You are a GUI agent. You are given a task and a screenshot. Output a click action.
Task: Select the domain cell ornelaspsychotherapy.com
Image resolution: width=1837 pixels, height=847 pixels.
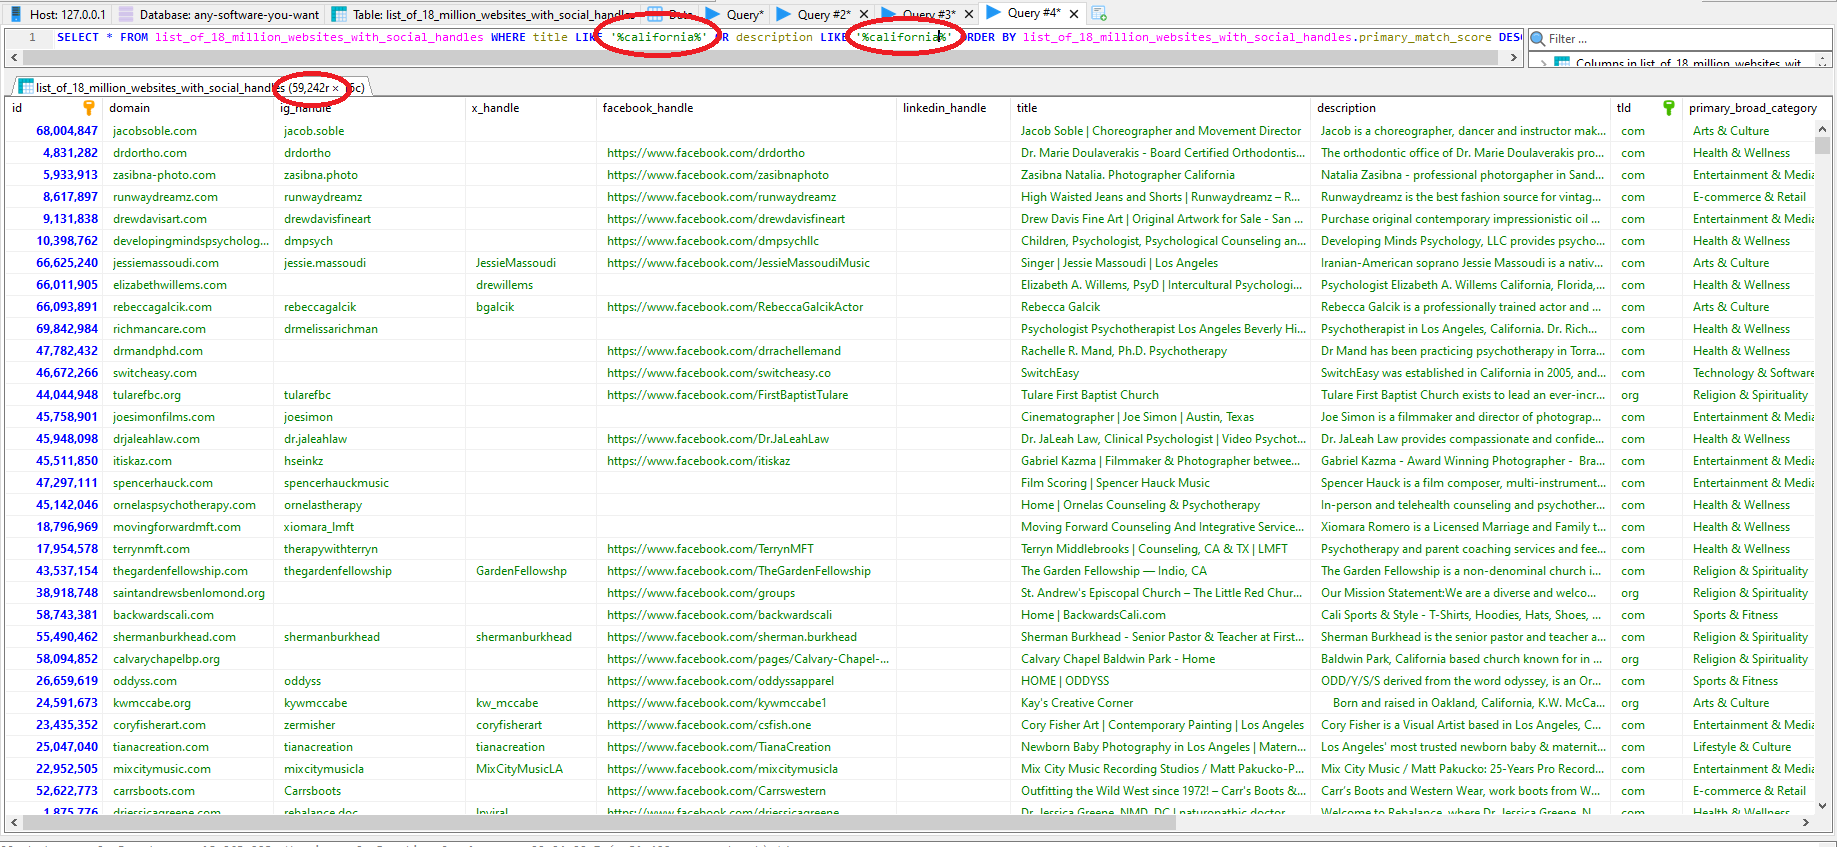(x=187, y=505)
